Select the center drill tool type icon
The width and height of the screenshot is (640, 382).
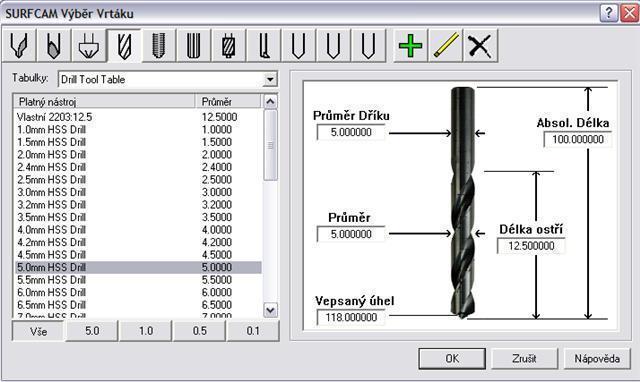pyautogui.click(x=19, y=45)
